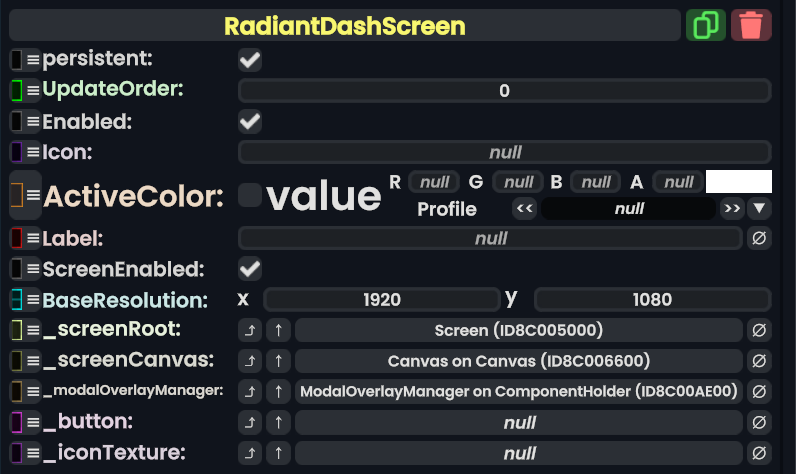The height and width of the screenshot is (474, 796).
Task: Clear the _iconTexture reference
Action: tap(759, 453)
